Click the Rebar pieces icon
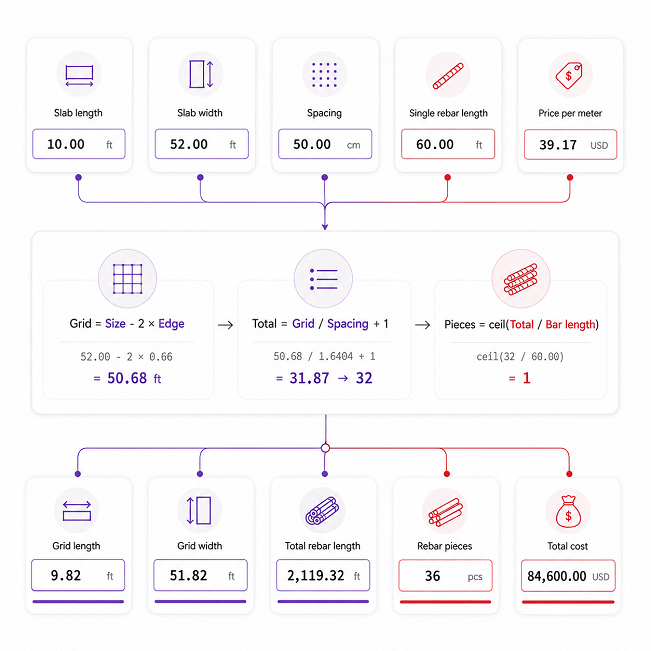The width and height of the screenshot is (651, 651). point(445,512)
